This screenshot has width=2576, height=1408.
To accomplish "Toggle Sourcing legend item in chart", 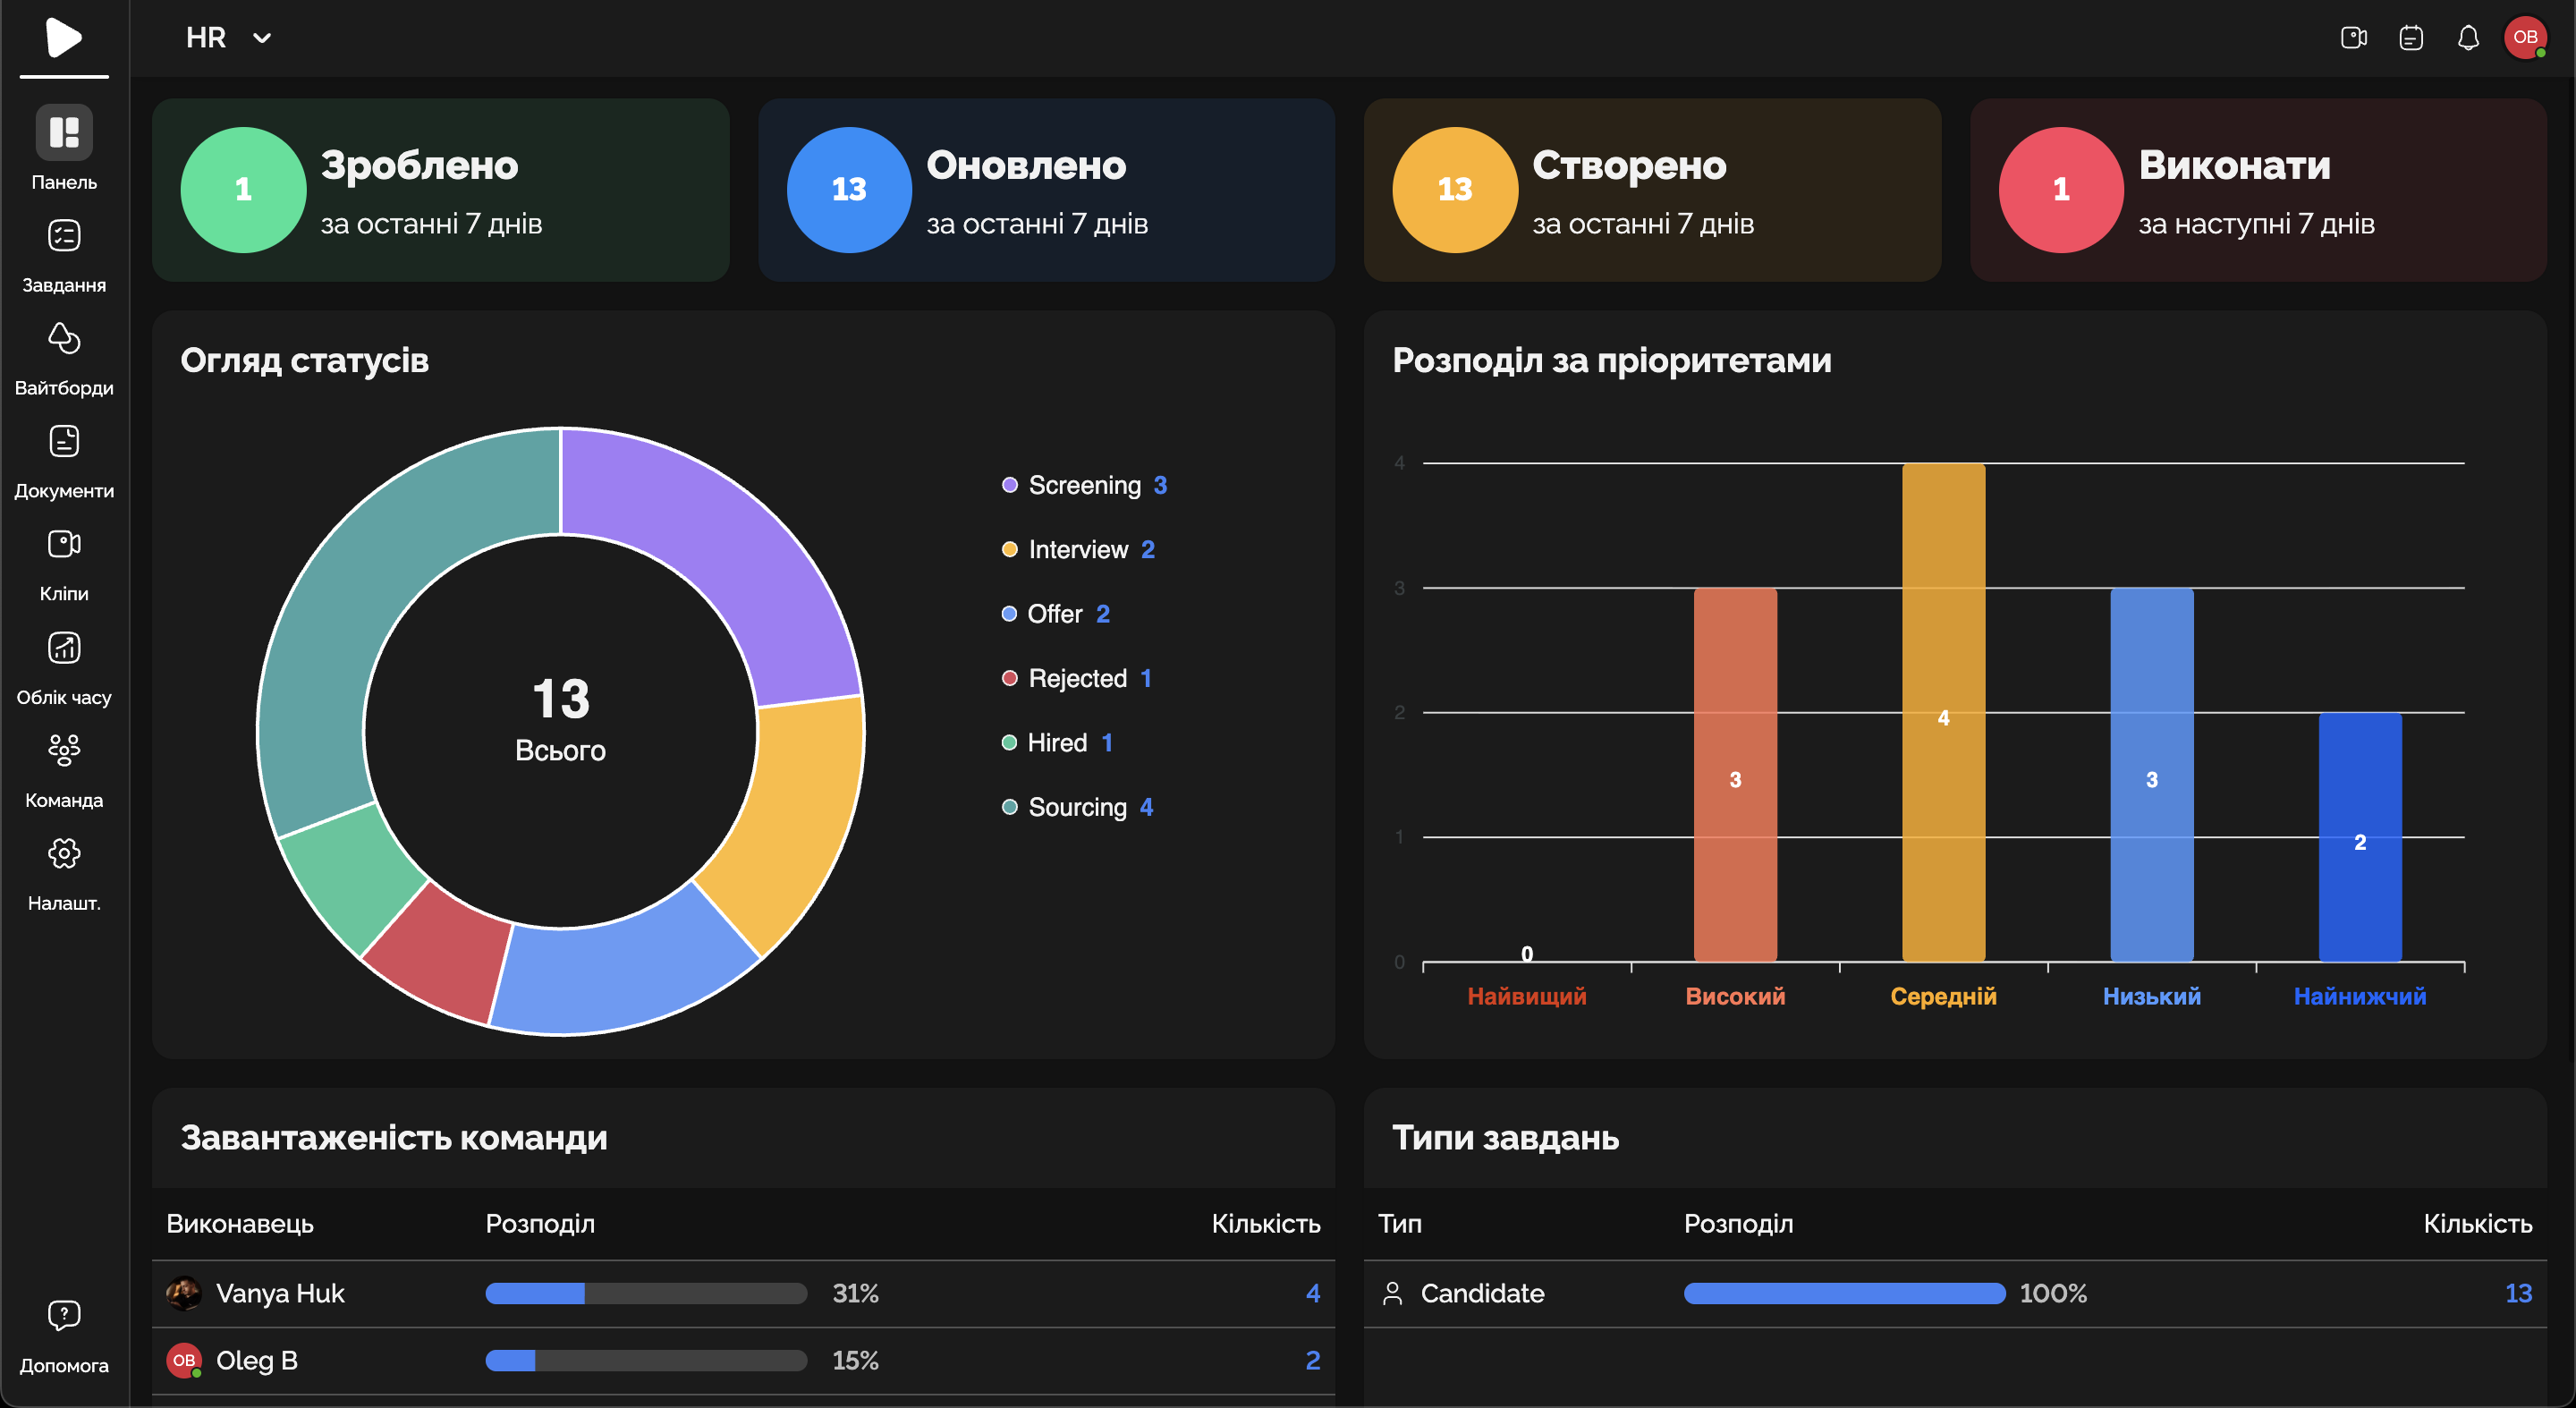I will (1077, 807).
